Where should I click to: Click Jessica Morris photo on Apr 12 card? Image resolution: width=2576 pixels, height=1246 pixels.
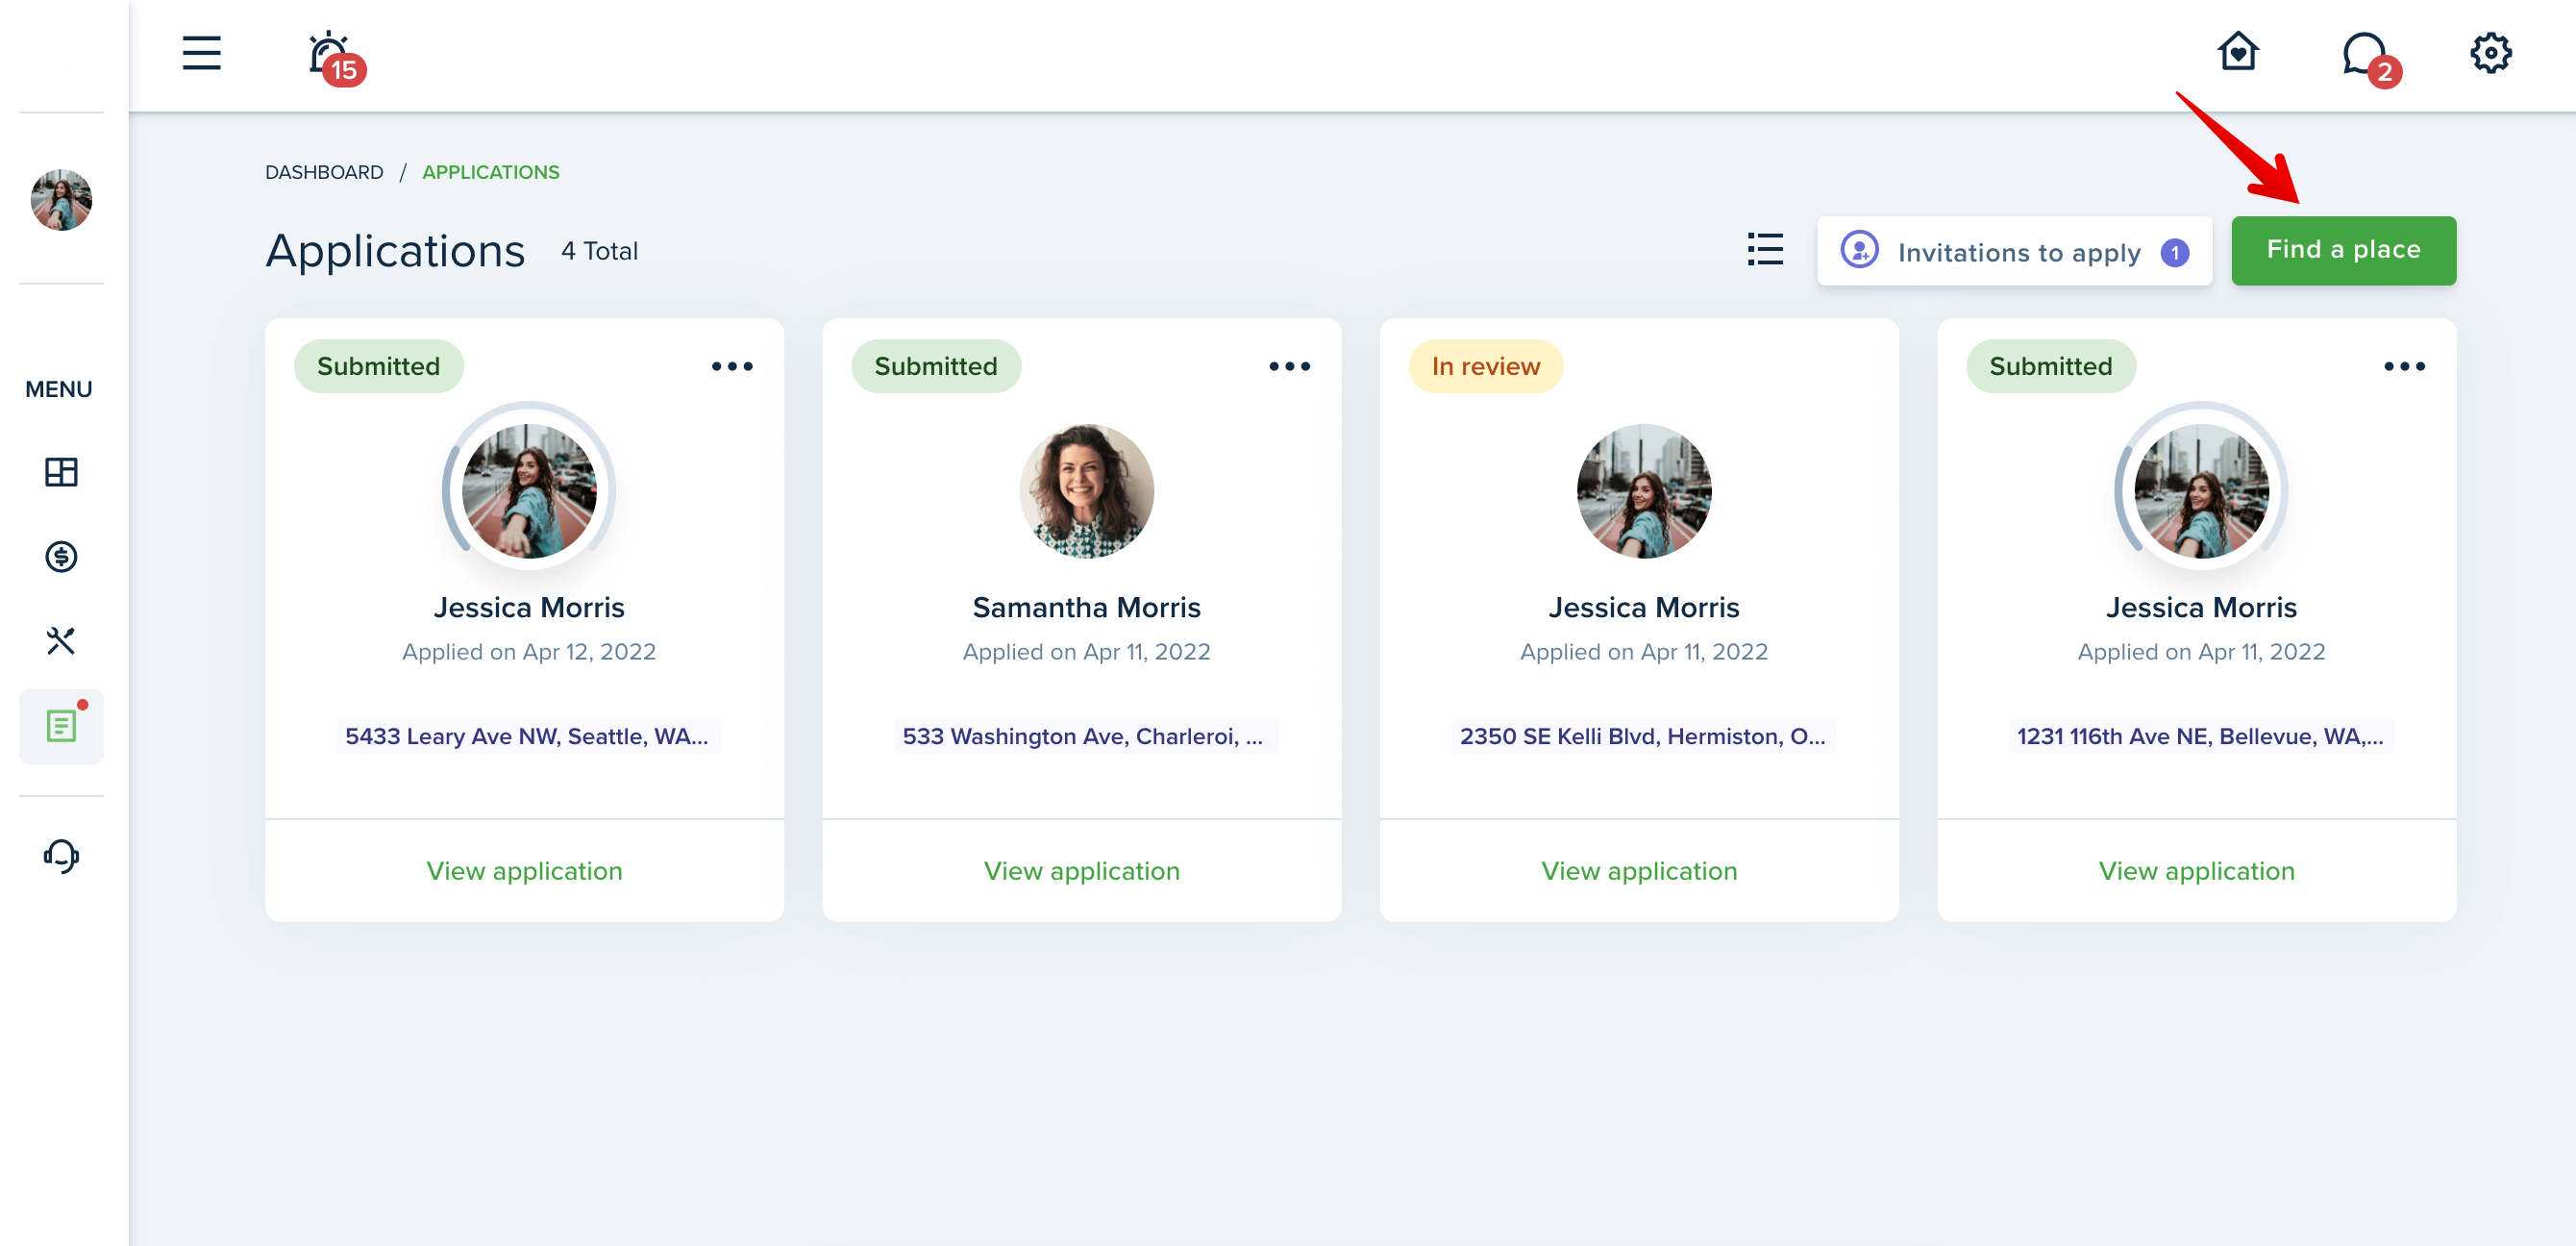[529, 490]
